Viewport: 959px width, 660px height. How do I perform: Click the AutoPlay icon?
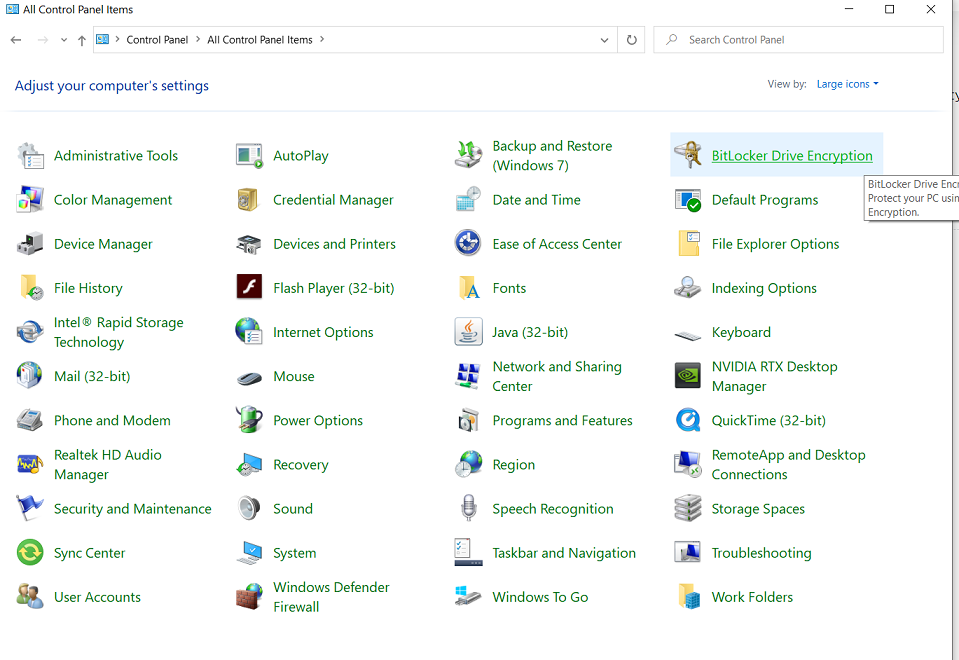point(250,156)
